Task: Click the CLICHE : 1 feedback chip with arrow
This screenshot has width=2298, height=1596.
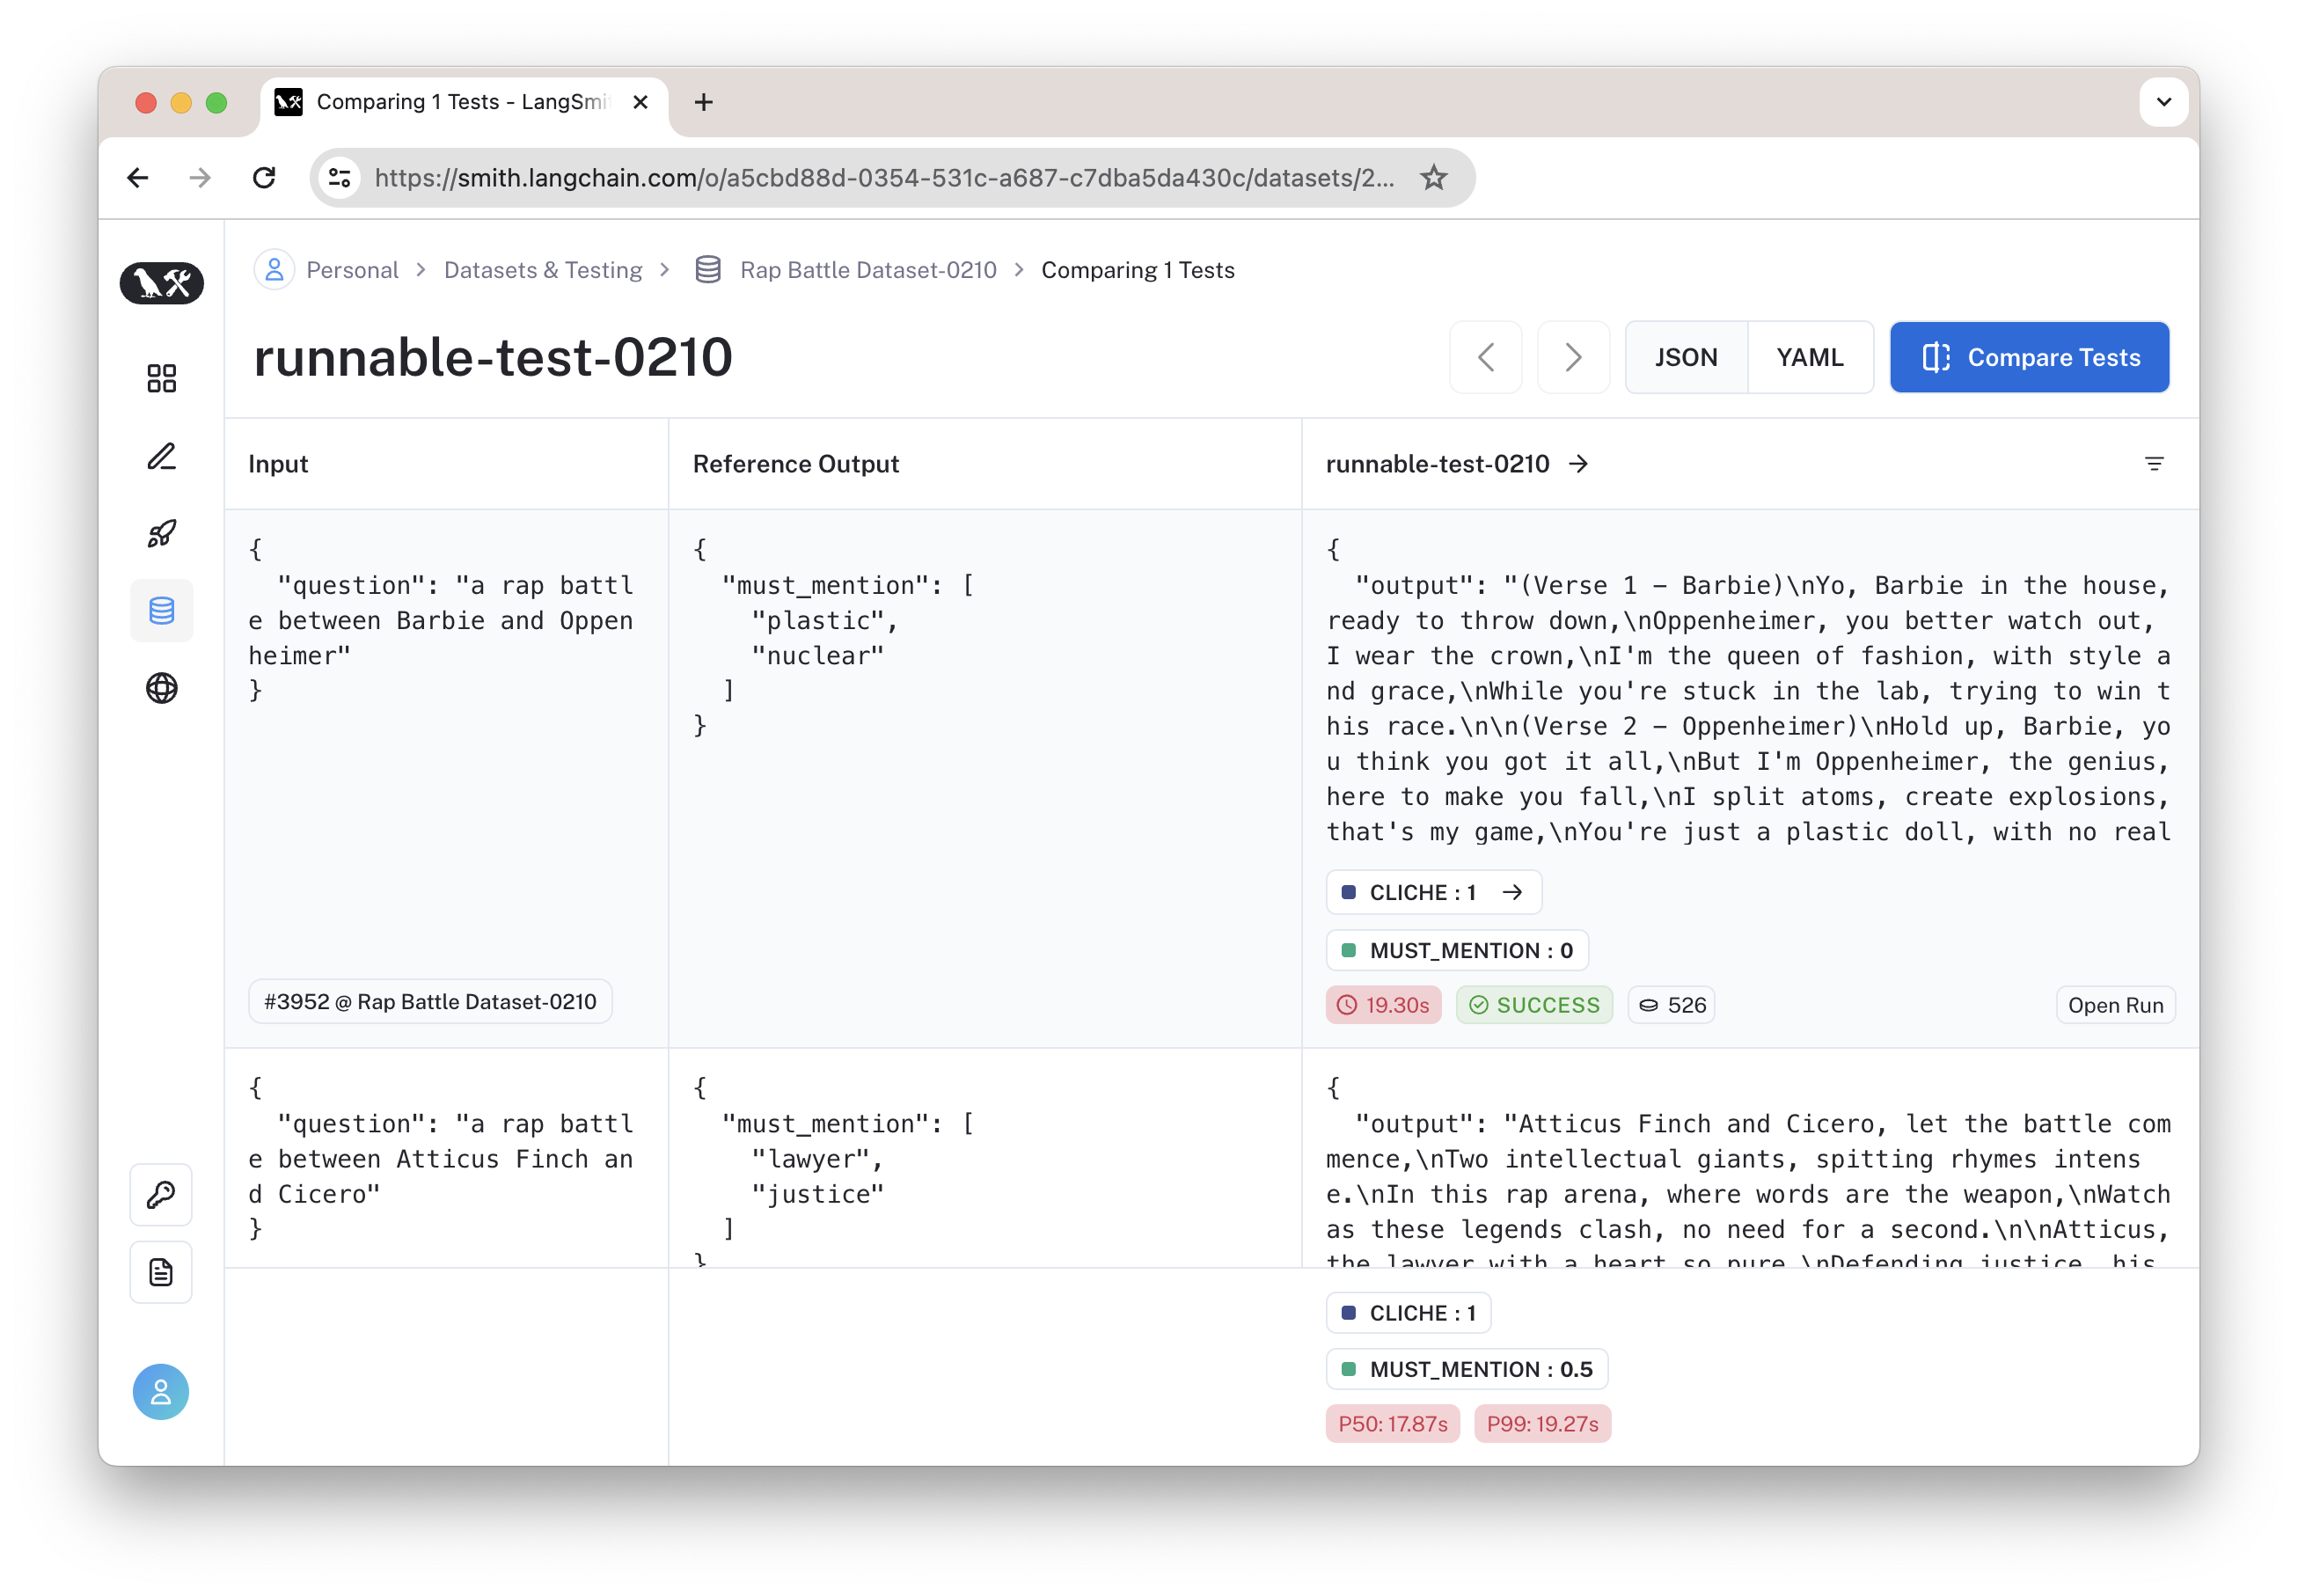Action: pyautogui.click(x=1432, y=892)
